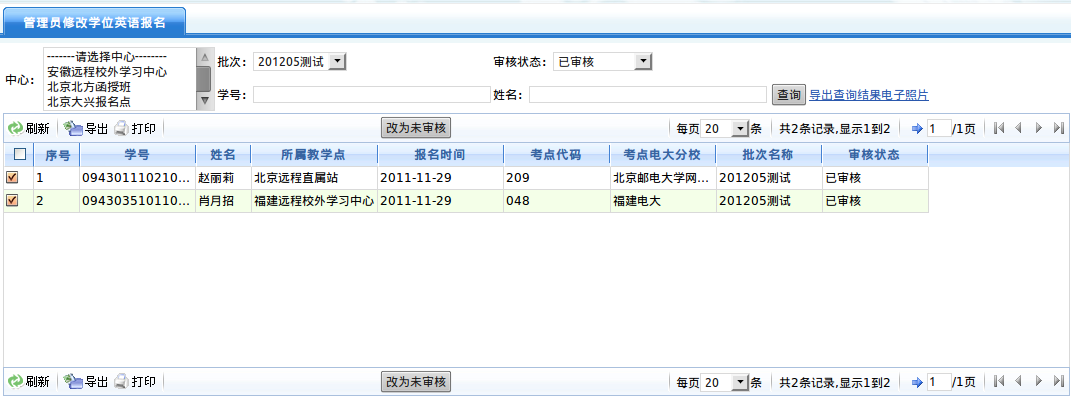Select the 管理员修改学位英语报名 tab
Image resolution: width=1071 pixels, height=401 pixels.
pos(95,21)
